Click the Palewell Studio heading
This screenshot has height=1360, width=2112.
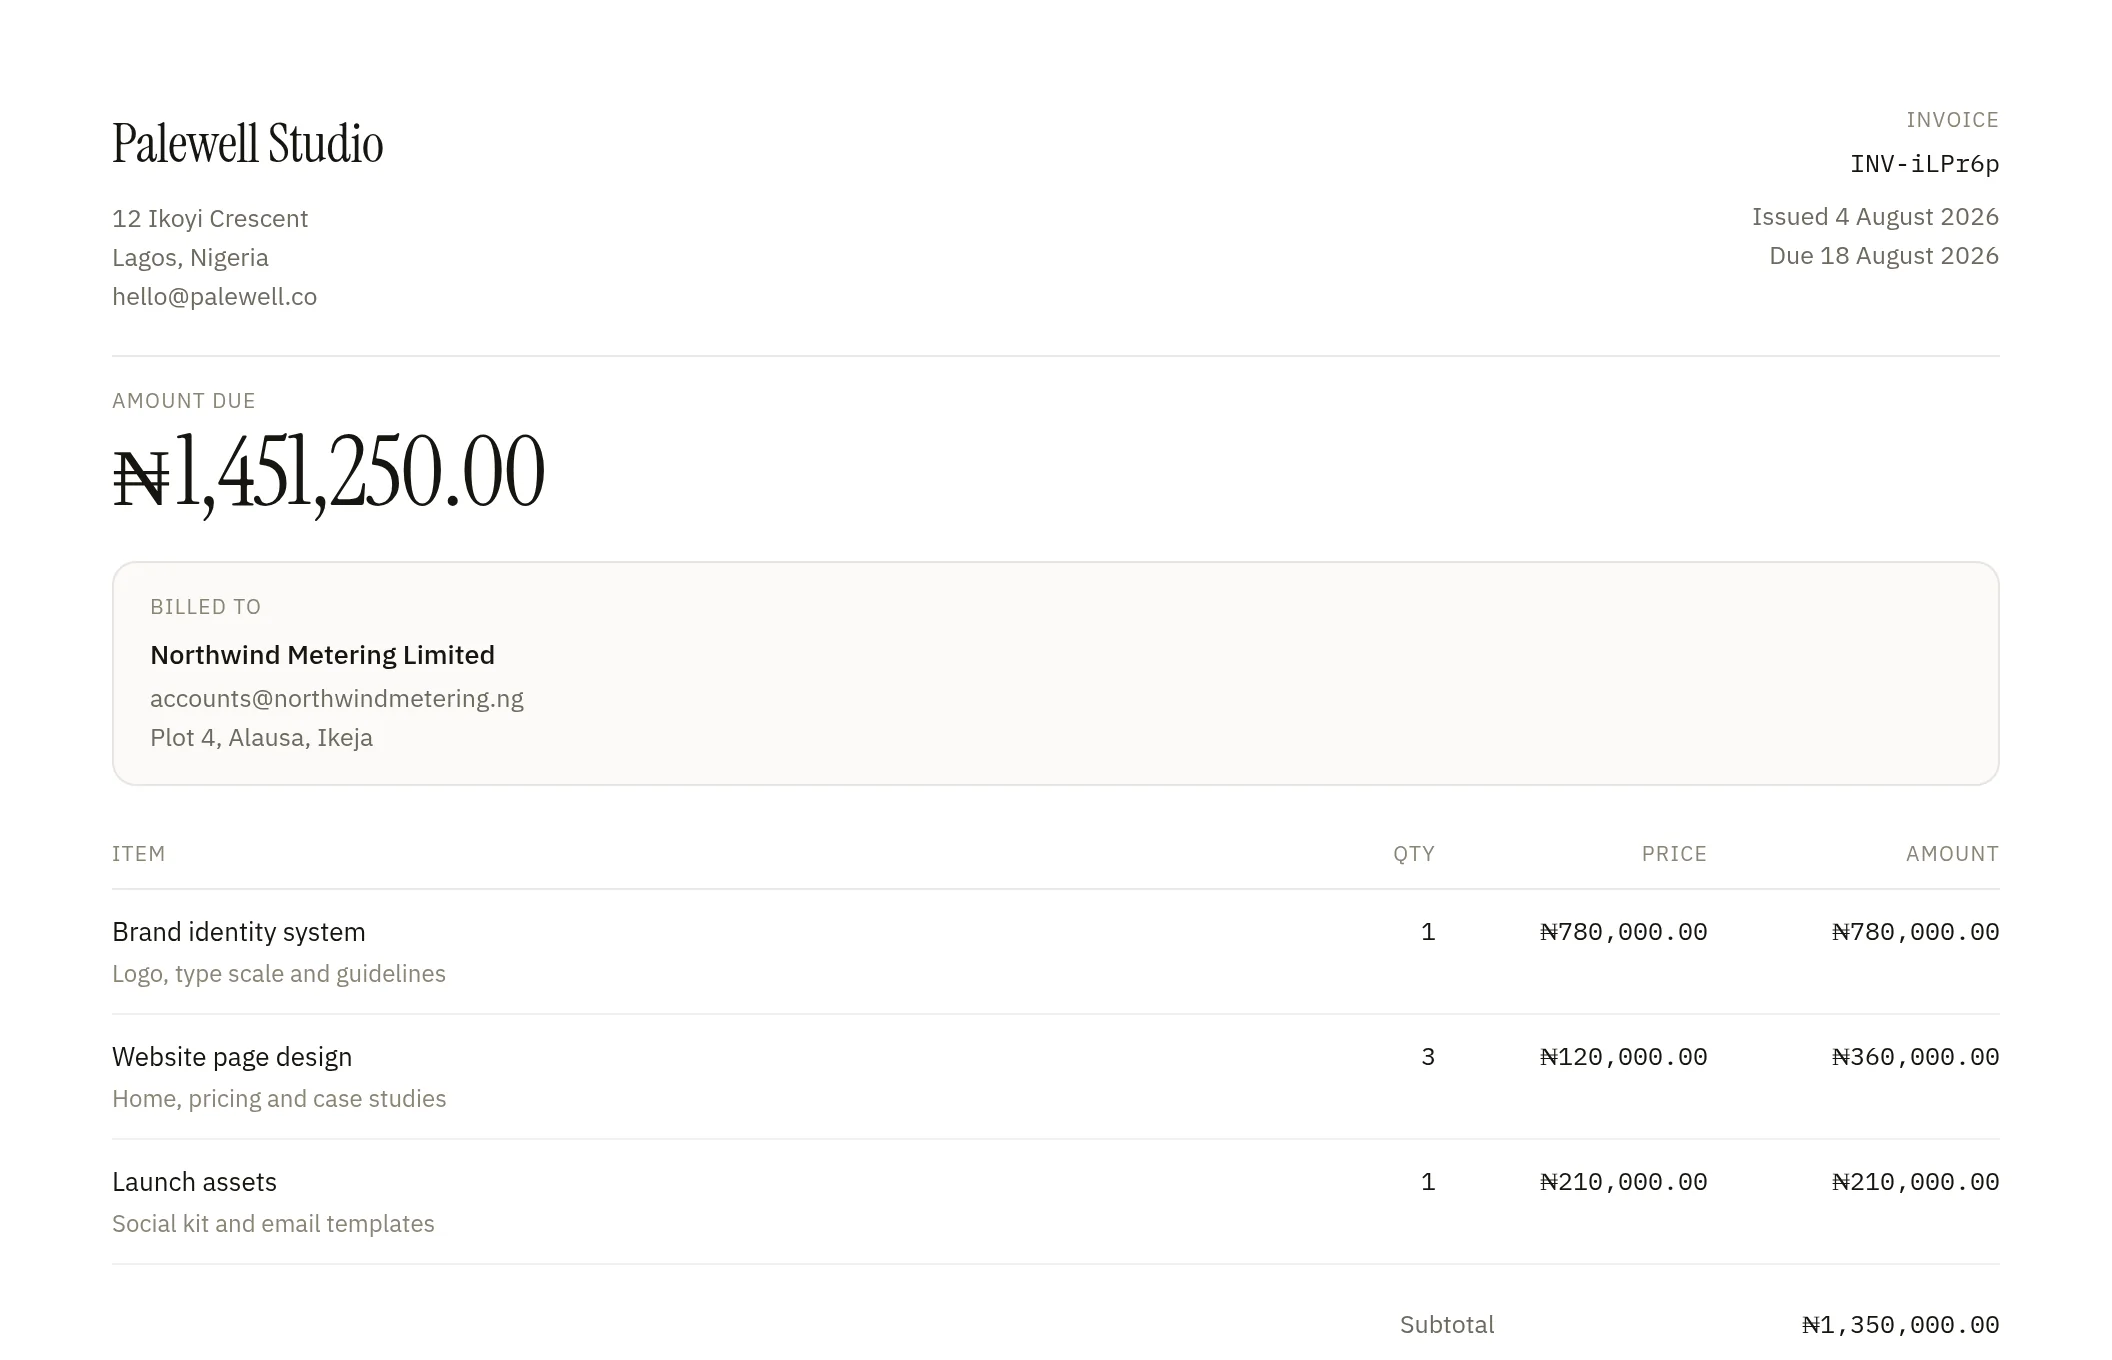pos(248,144)
